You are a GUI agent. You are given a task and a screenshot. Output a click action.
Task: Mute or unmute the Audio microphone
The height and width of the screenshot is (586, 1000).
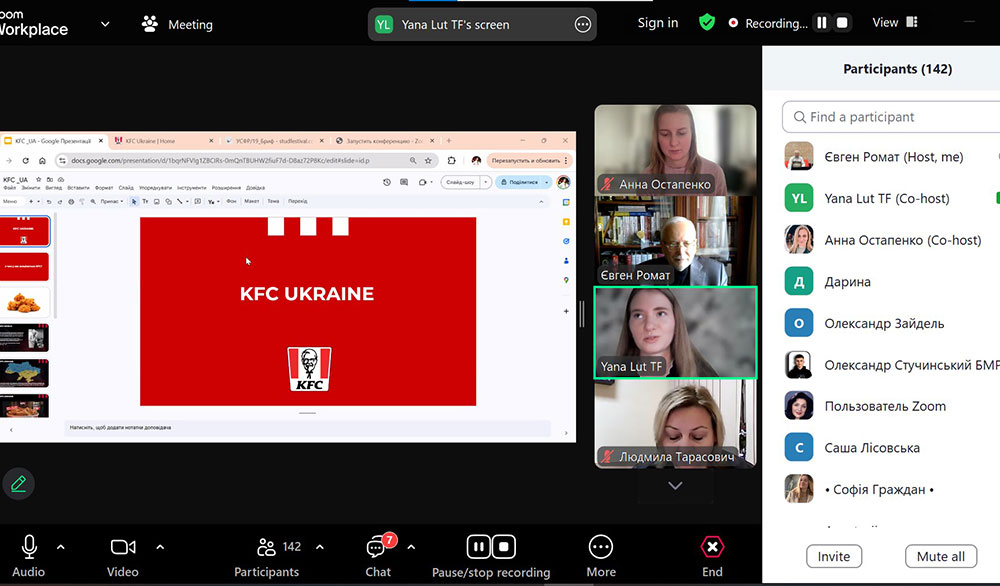click(x=29, y=555)
